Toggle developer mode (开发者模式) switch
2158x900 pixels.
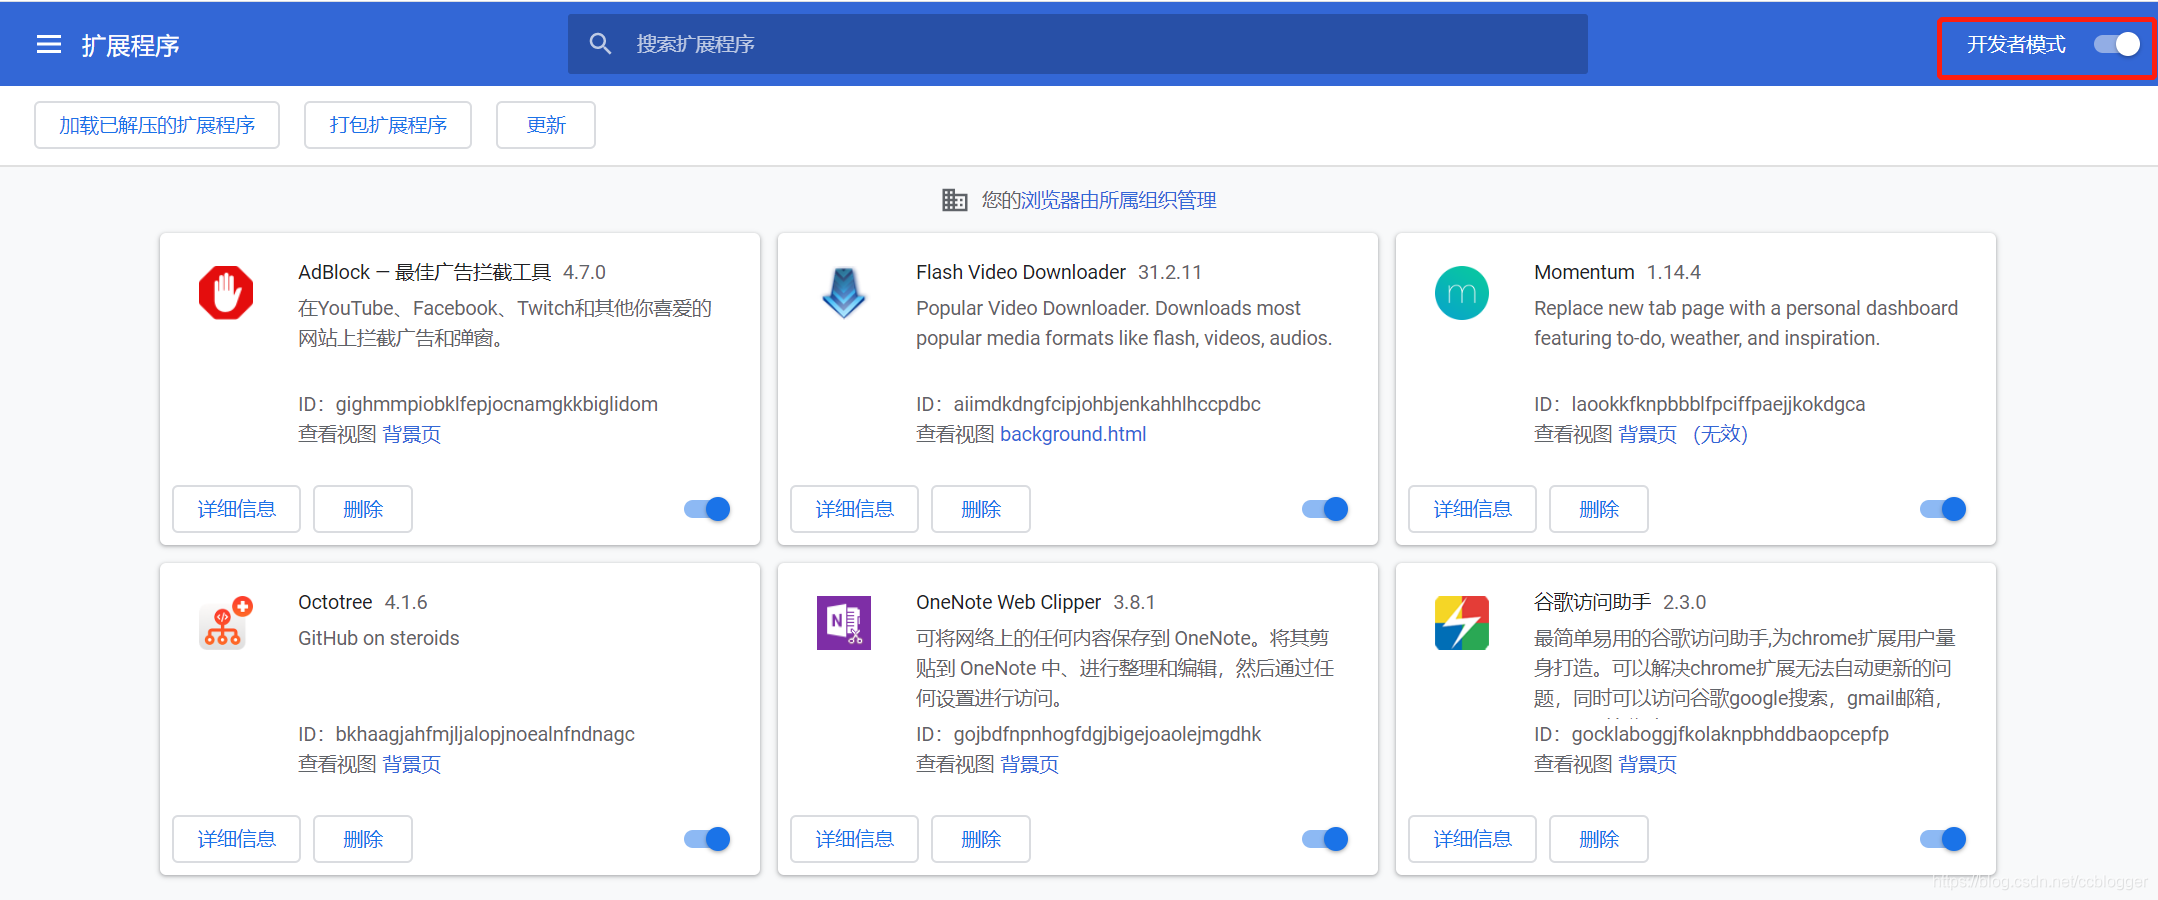(x=2117, y=44)
